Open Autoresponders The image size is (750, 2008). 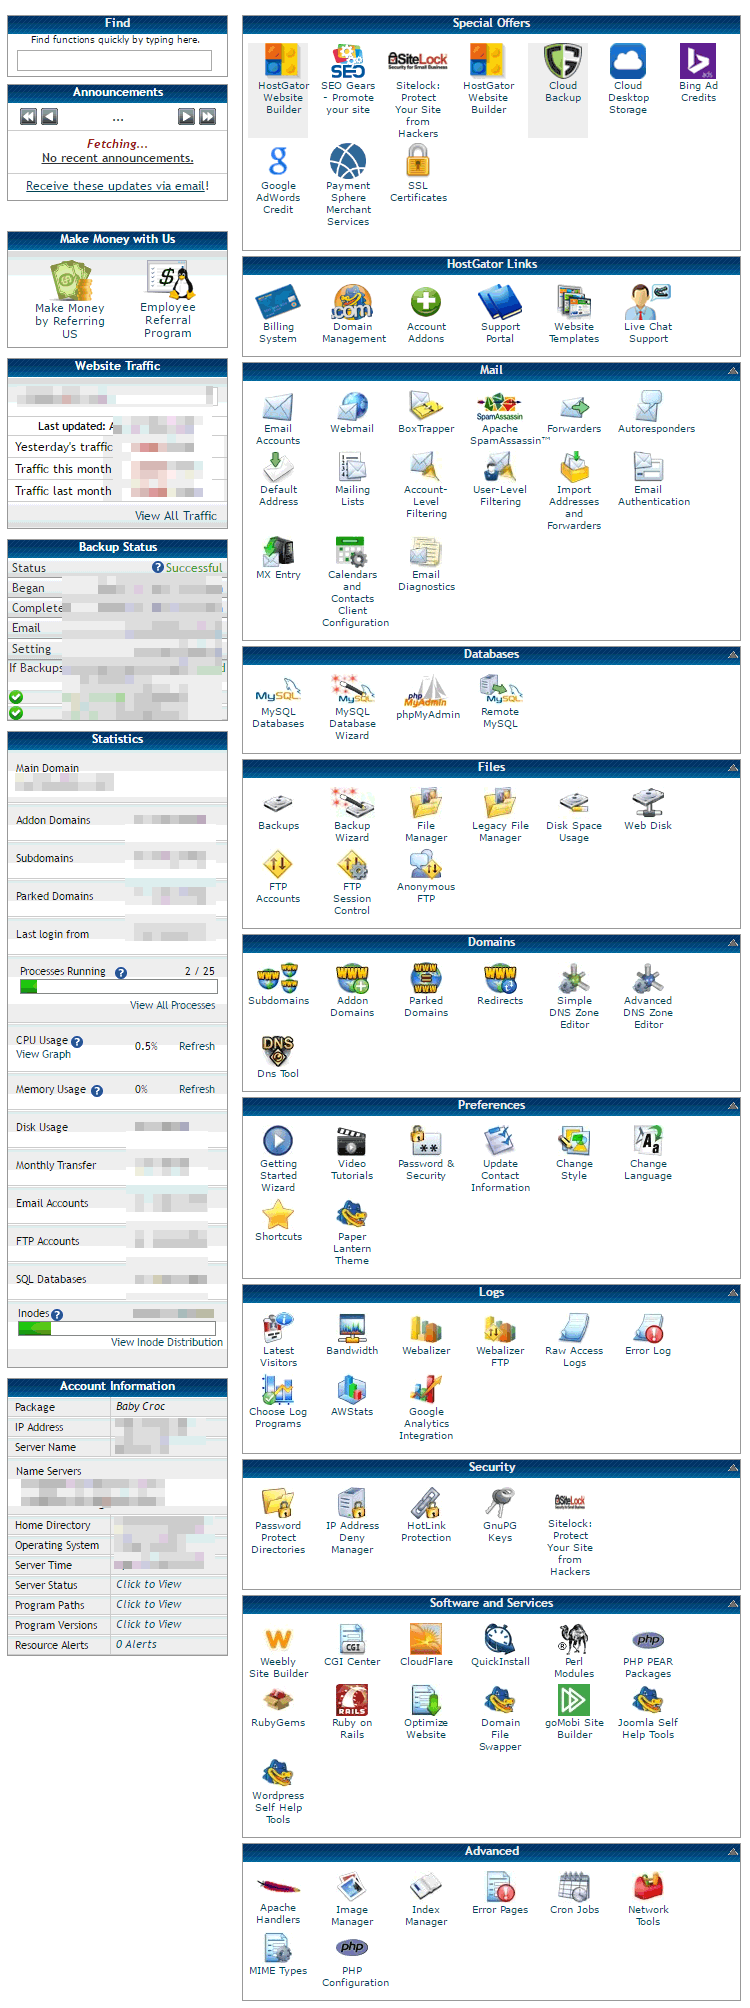pyautogui.click(x=656, y=413)
